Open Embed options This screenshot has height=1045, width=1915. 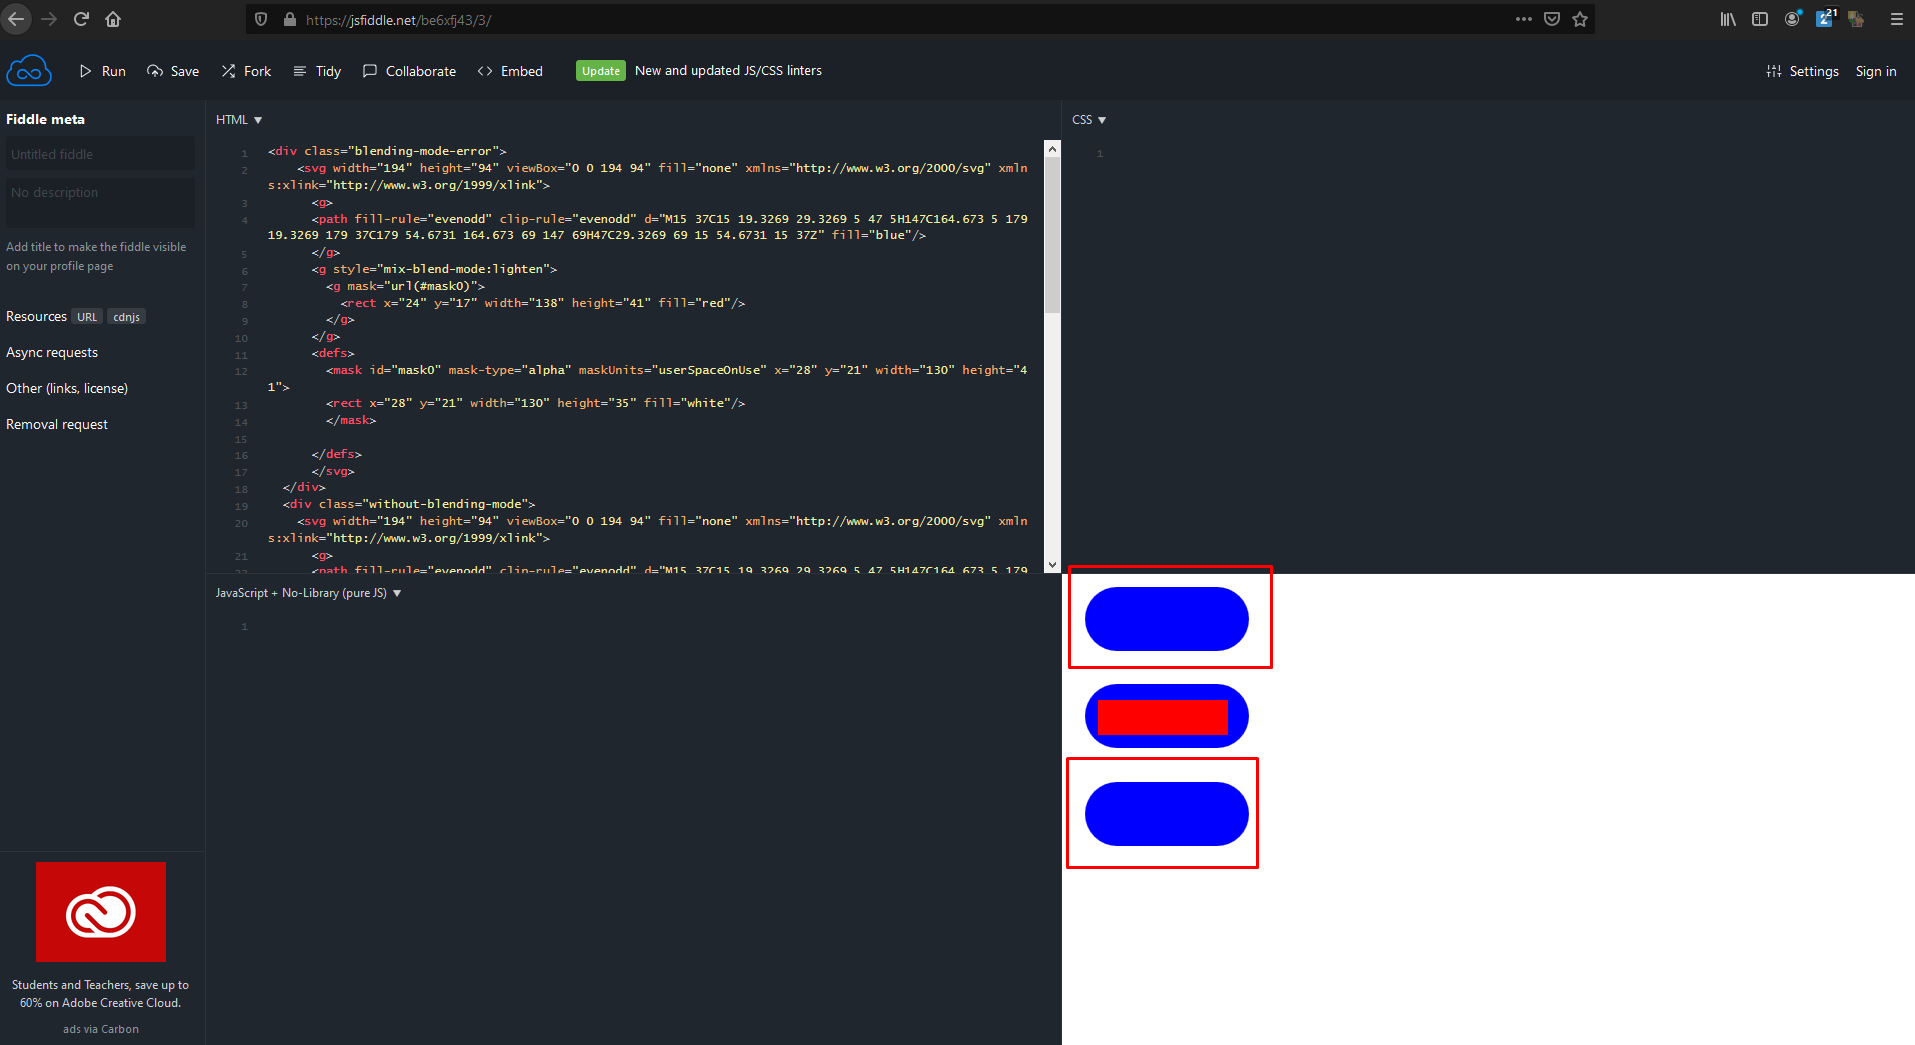510,71
